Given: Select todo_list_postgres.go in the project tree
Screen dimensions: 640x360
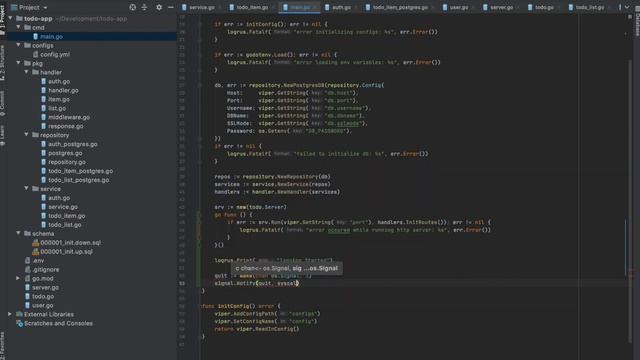Looking at the screenshot, I should pyautogui.click(x=78, y=180).
